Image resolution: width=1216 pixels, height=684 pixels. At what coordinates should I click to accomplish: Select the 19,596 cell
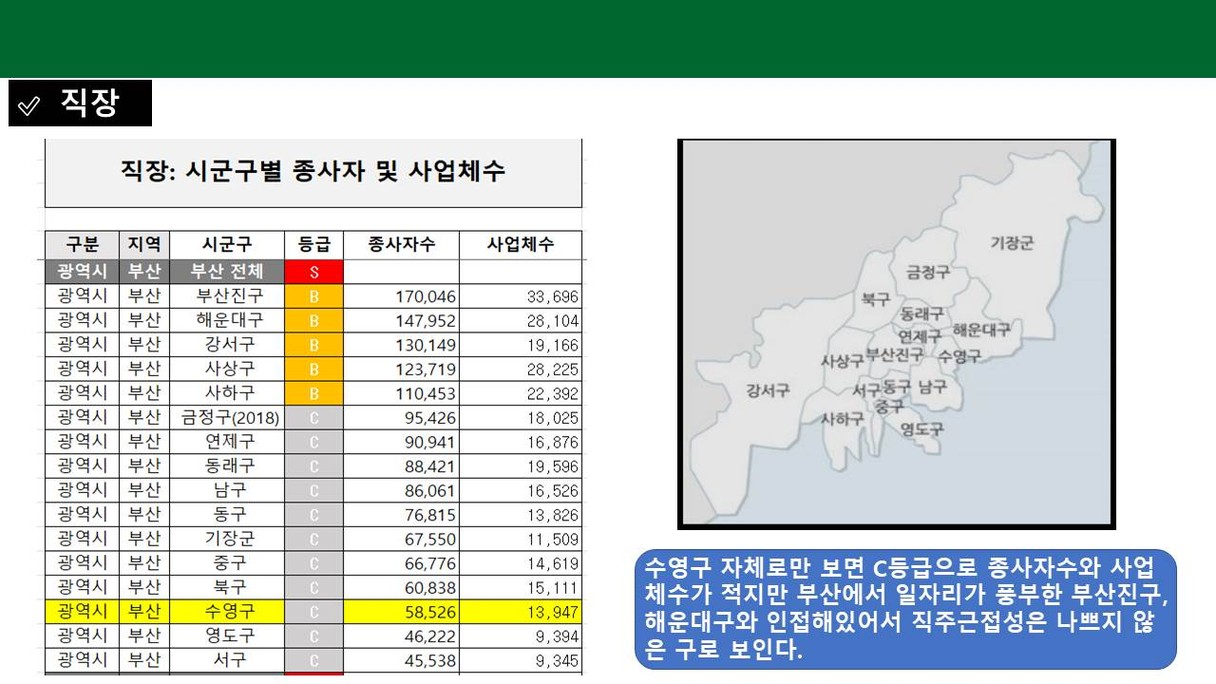click(x=520, y=466)
